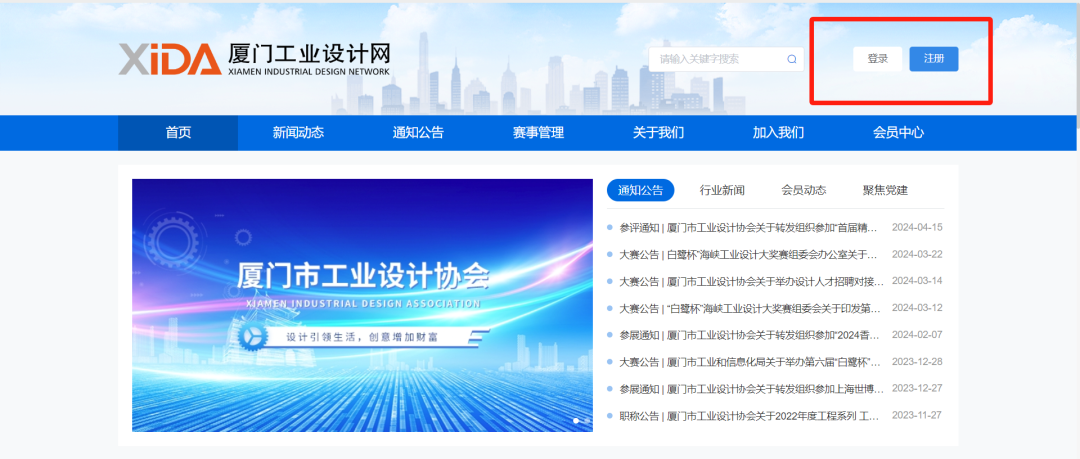Switch to 聚焦党建 tab
Screen dimensions: 1080x459
[885, 190]
